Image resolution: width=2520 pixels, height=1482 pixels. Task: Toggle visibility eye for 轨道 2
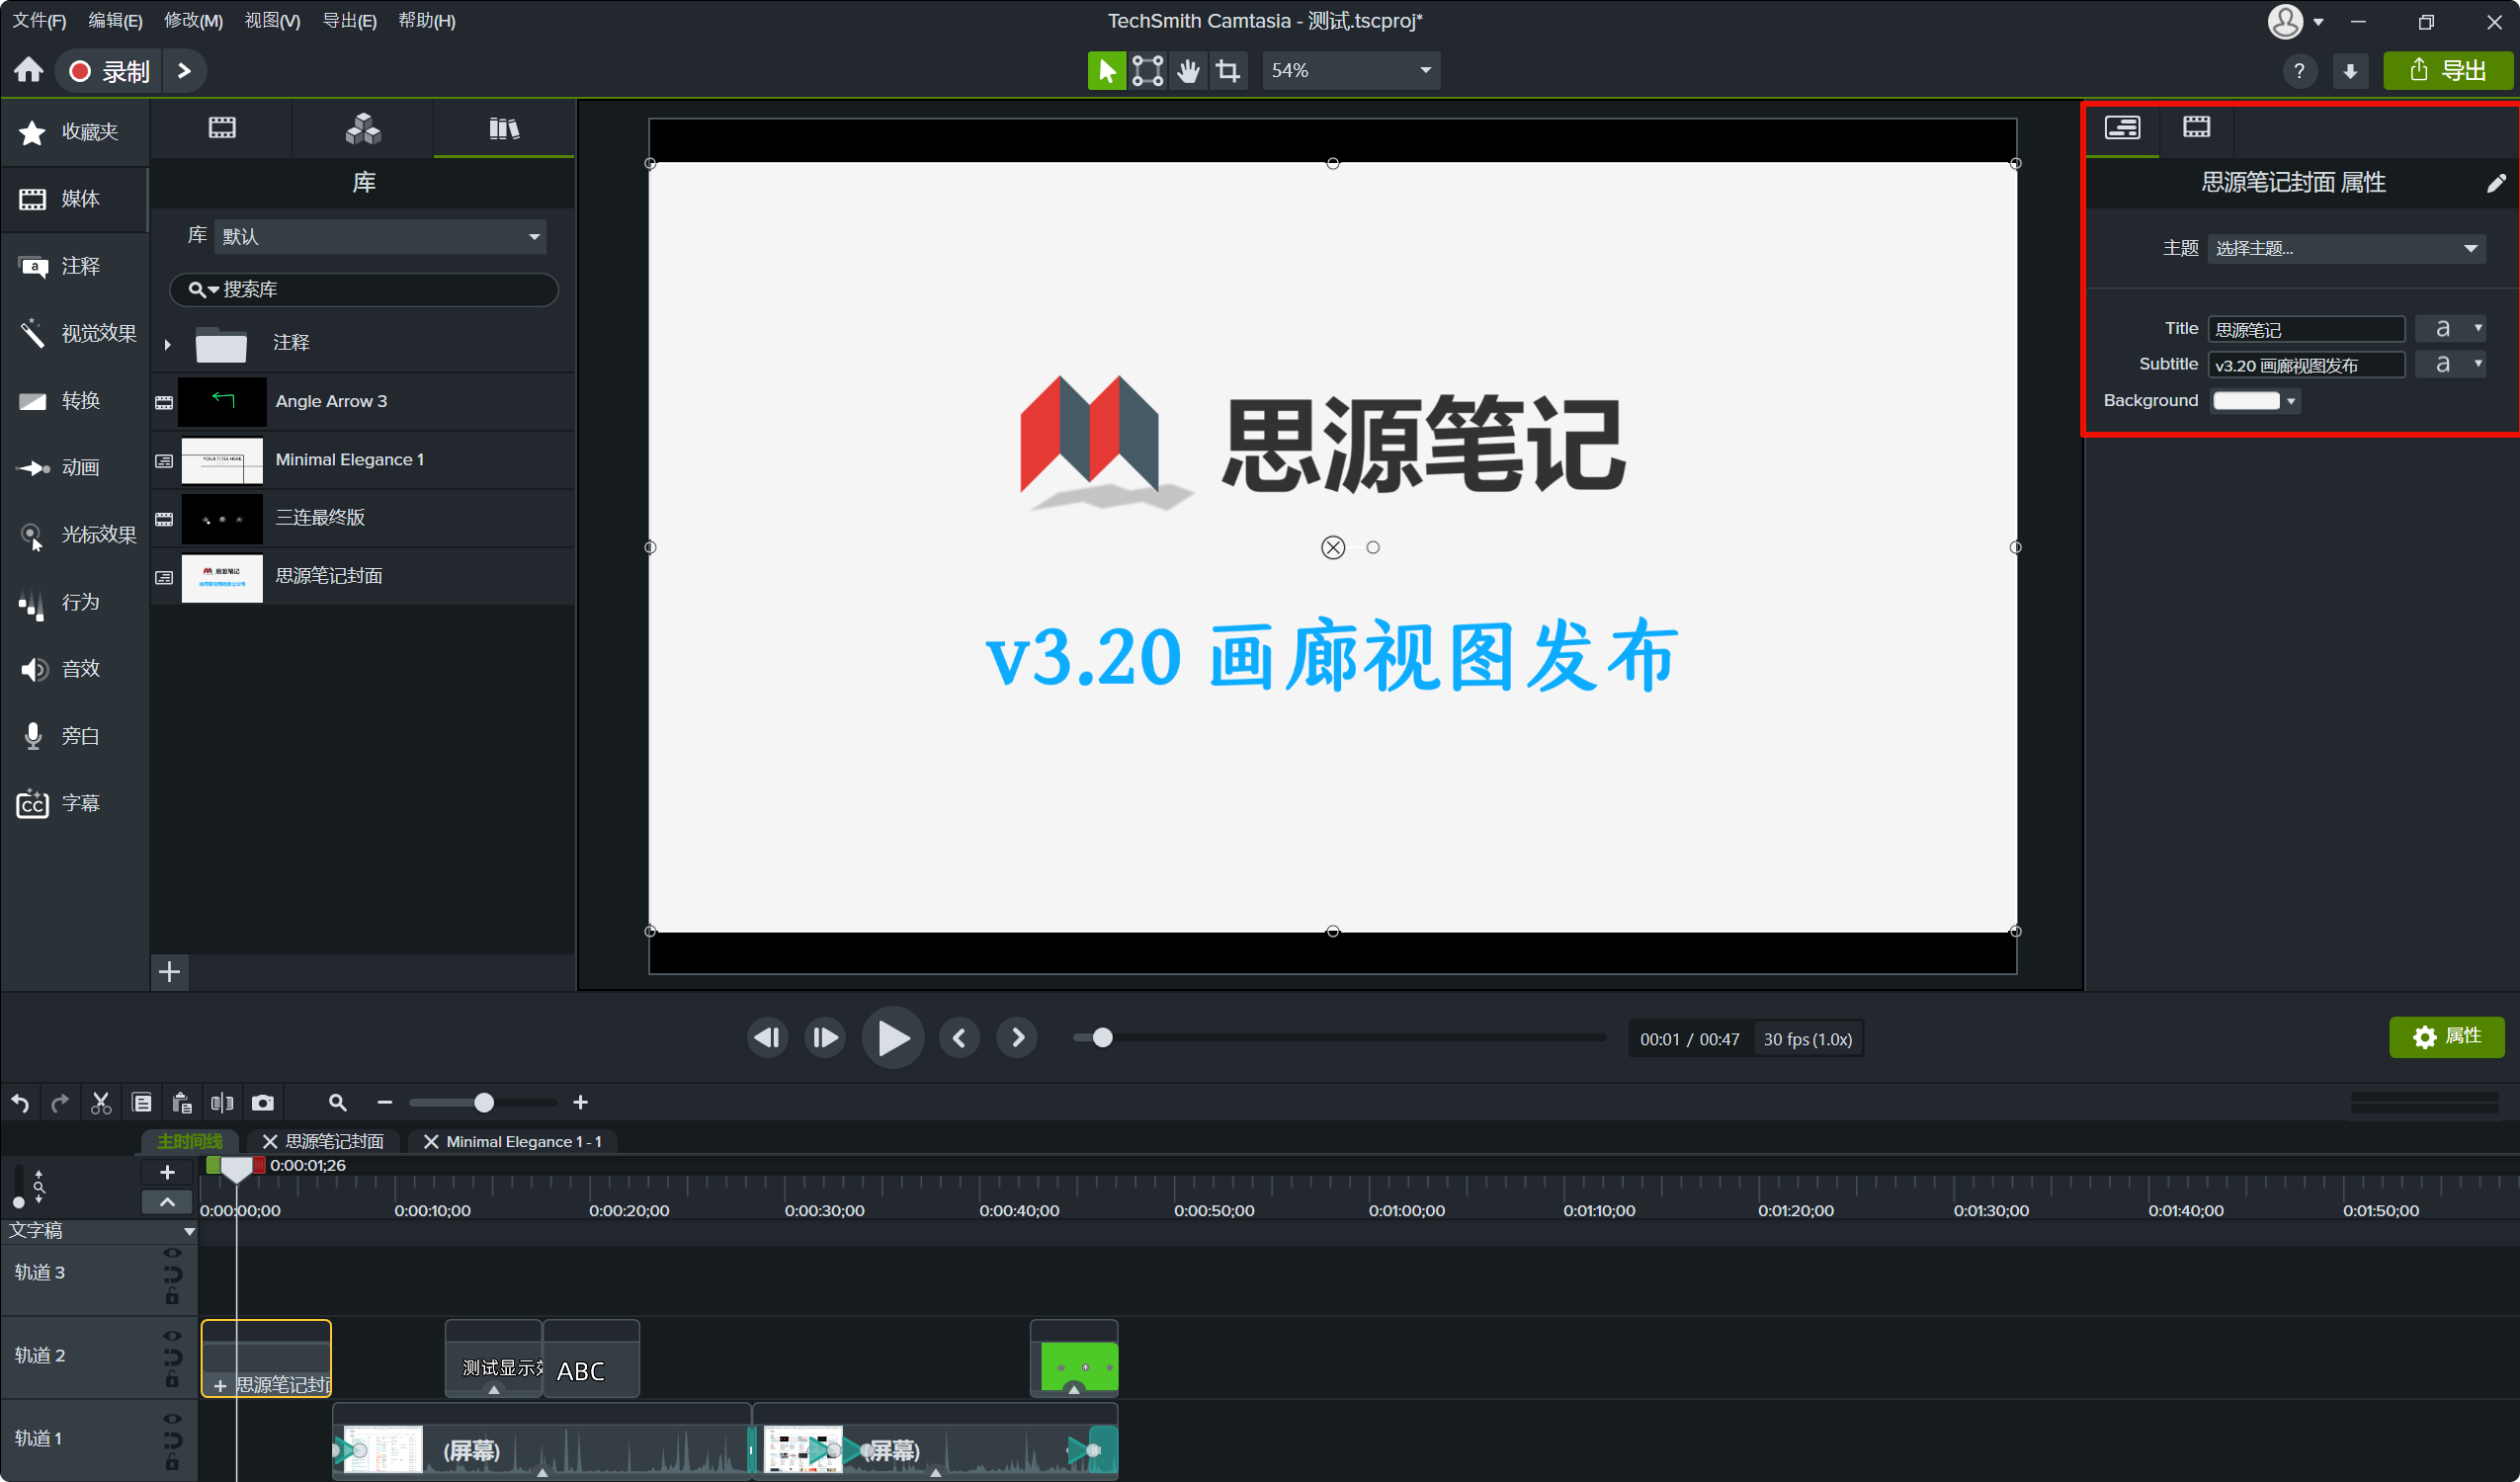pyautogui.click(x=172, y=1335)
